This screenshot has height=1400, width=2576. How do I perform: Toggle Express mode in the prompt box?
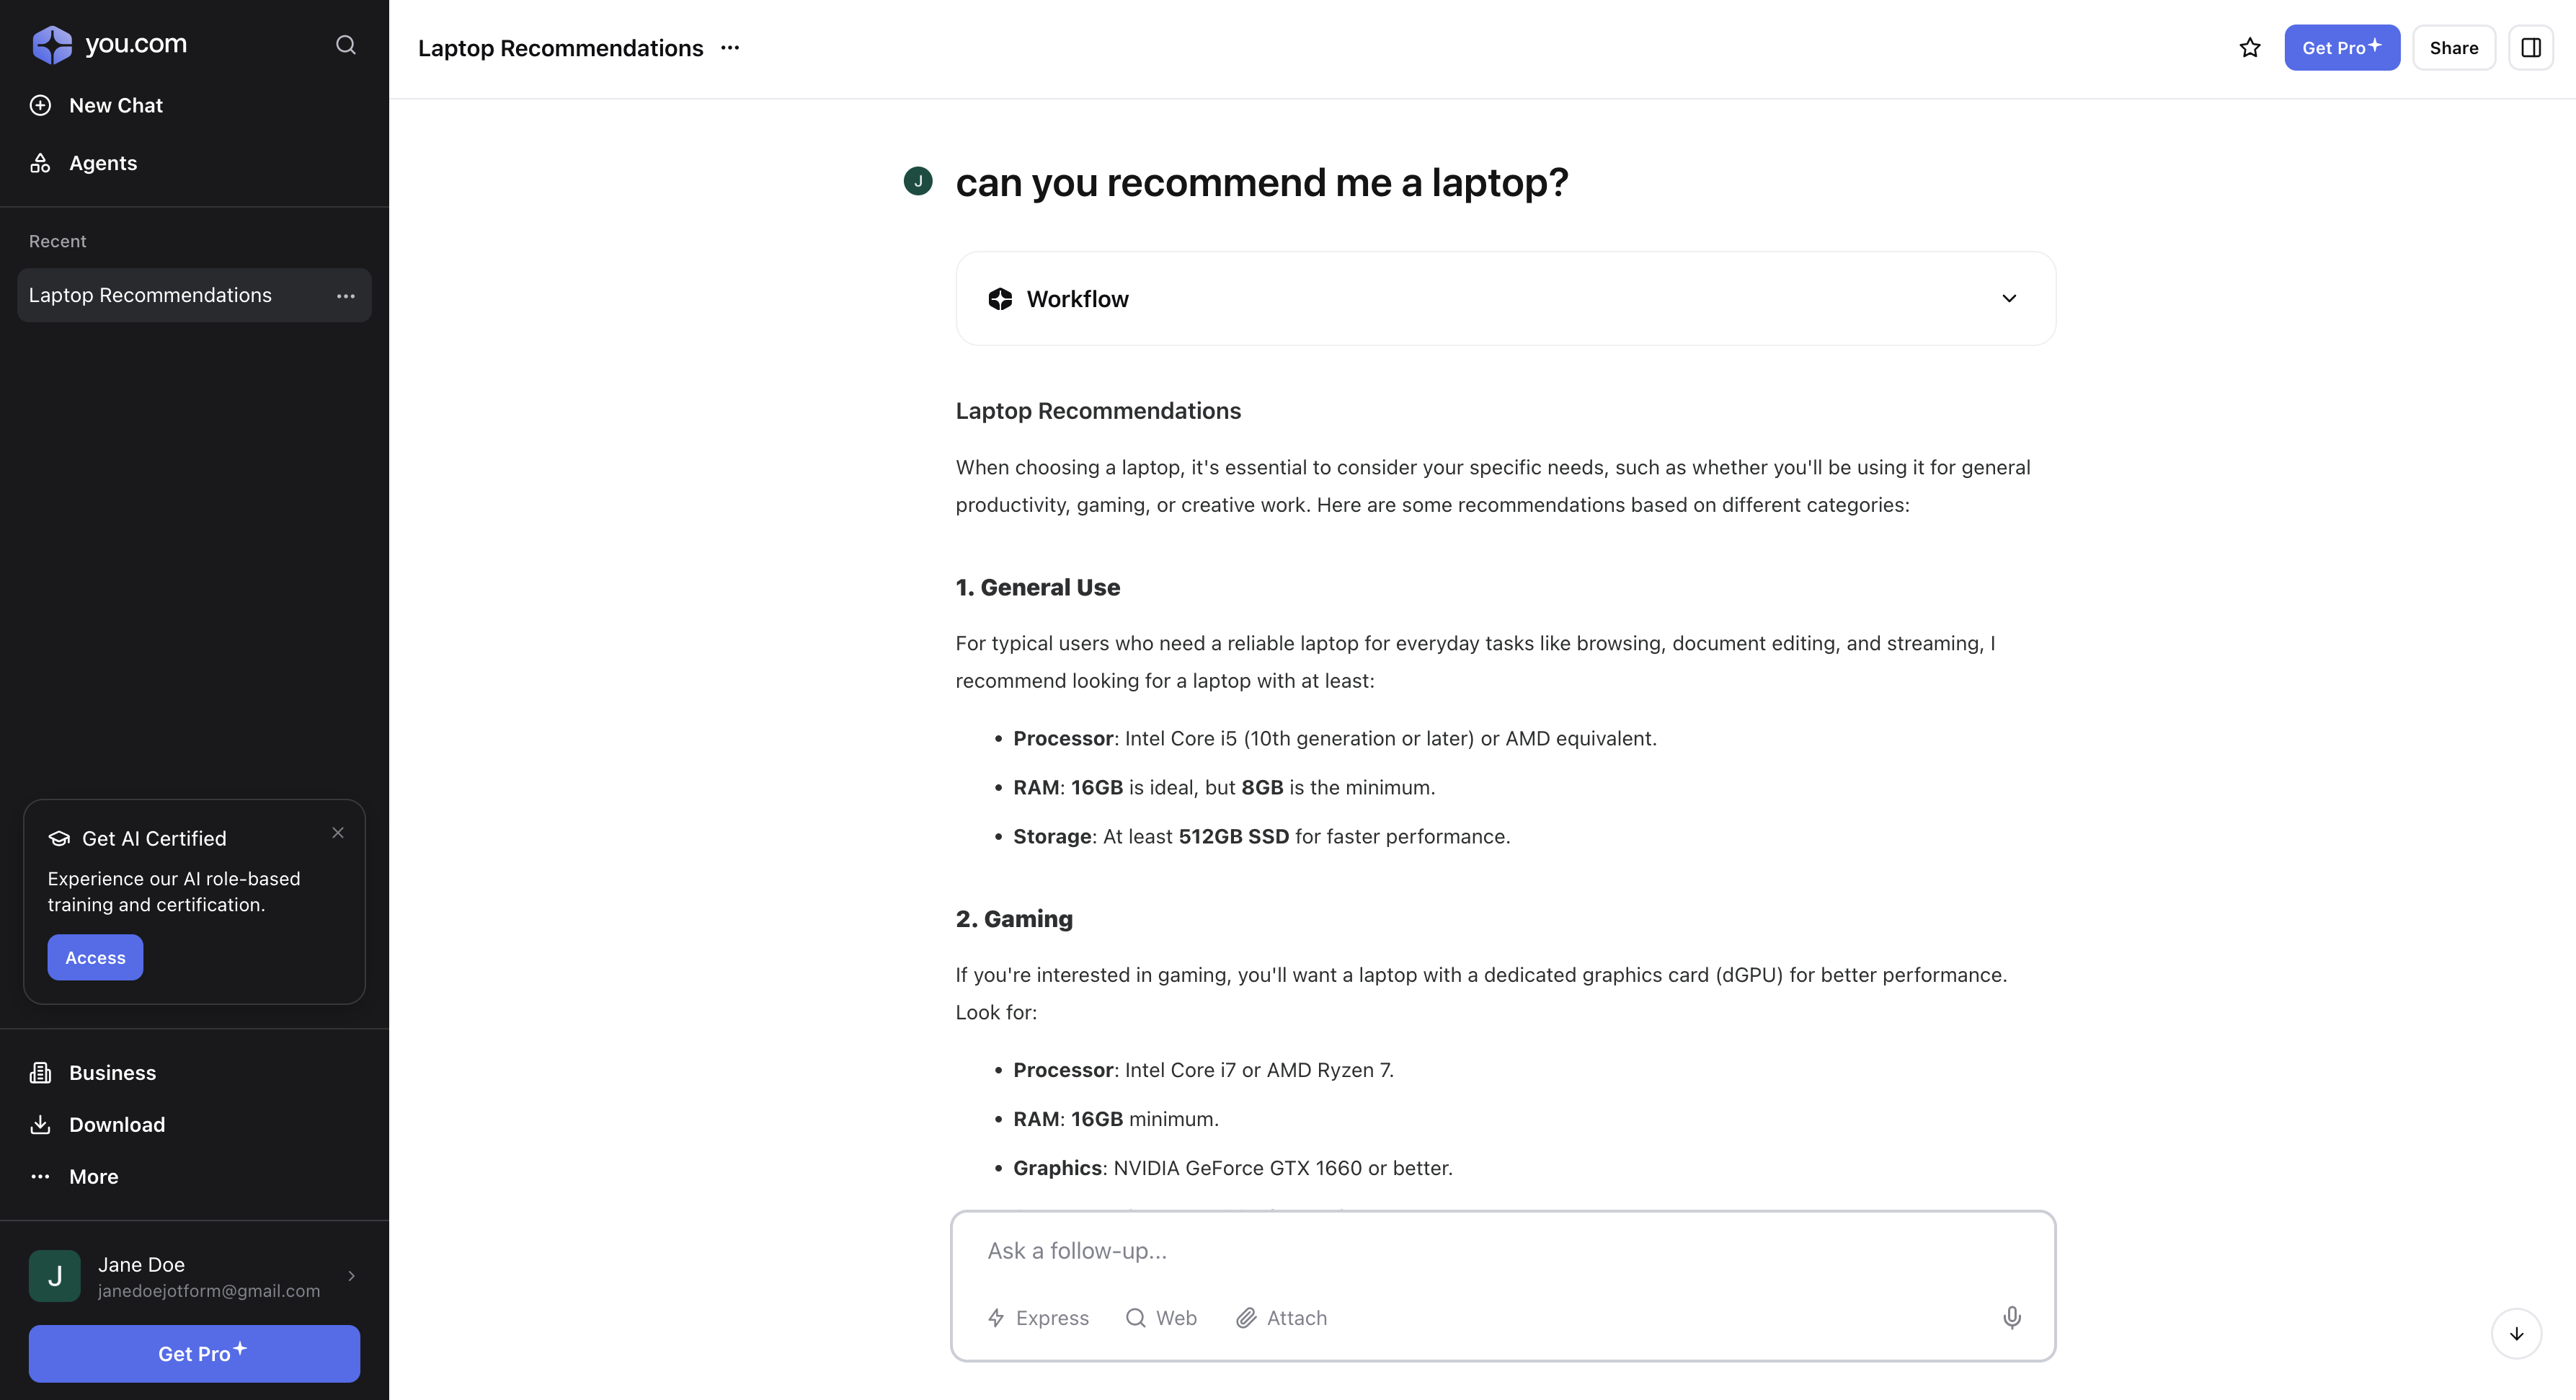[1038, 1318]
